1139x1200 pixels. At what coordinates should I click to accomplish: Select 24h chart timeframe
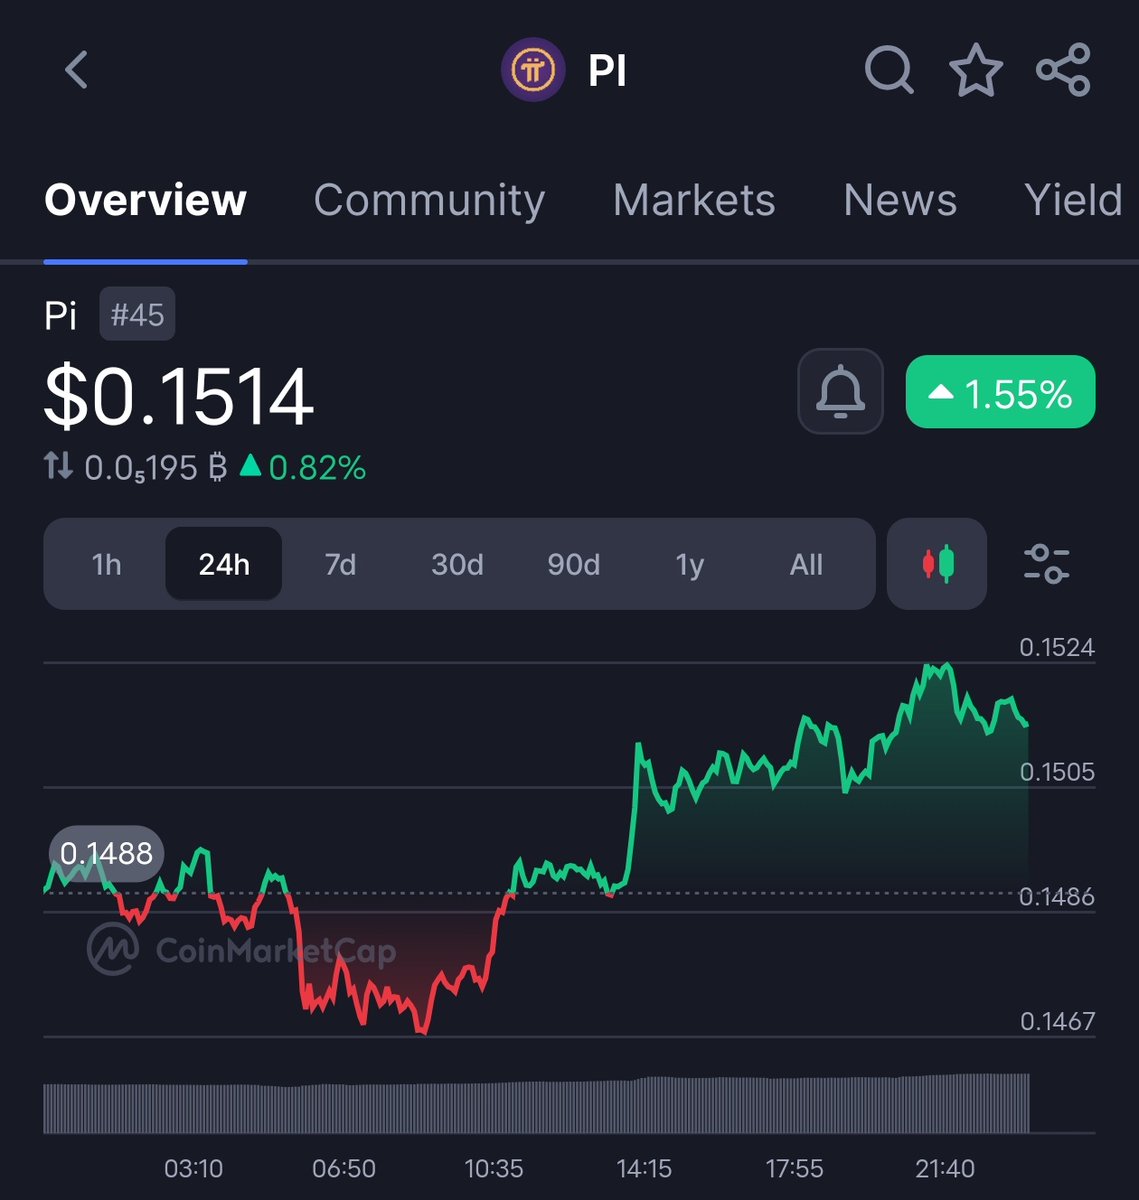223,564
